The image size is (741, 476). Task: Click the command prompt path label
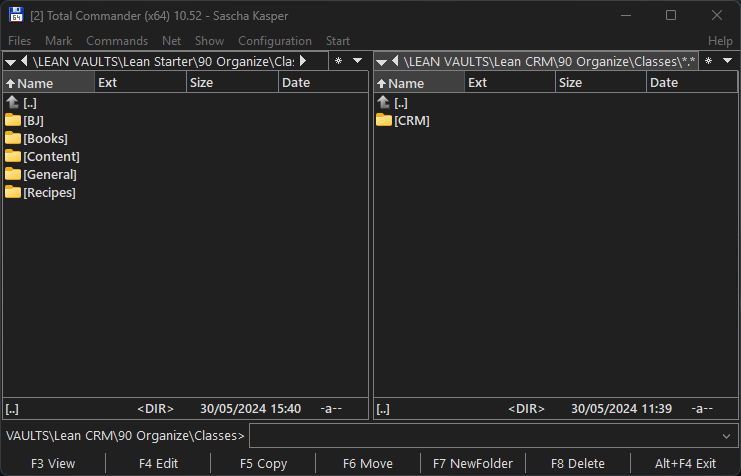point(125,435)
